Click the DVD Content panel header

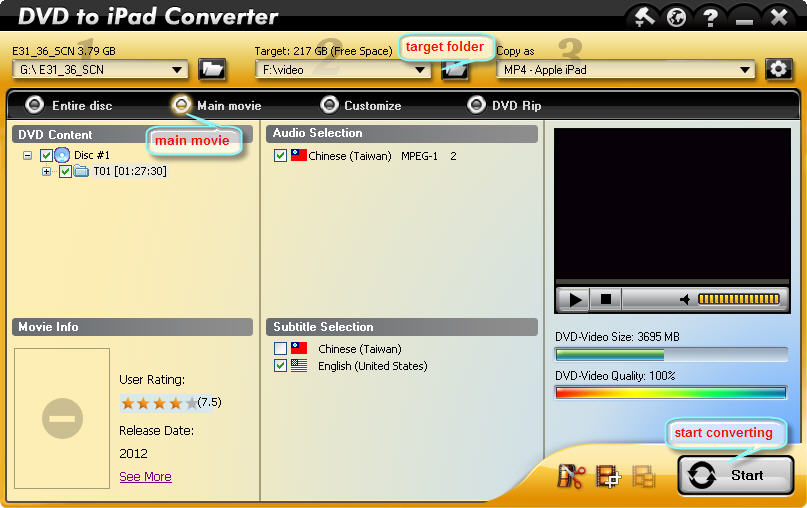[x=132, y=134]
